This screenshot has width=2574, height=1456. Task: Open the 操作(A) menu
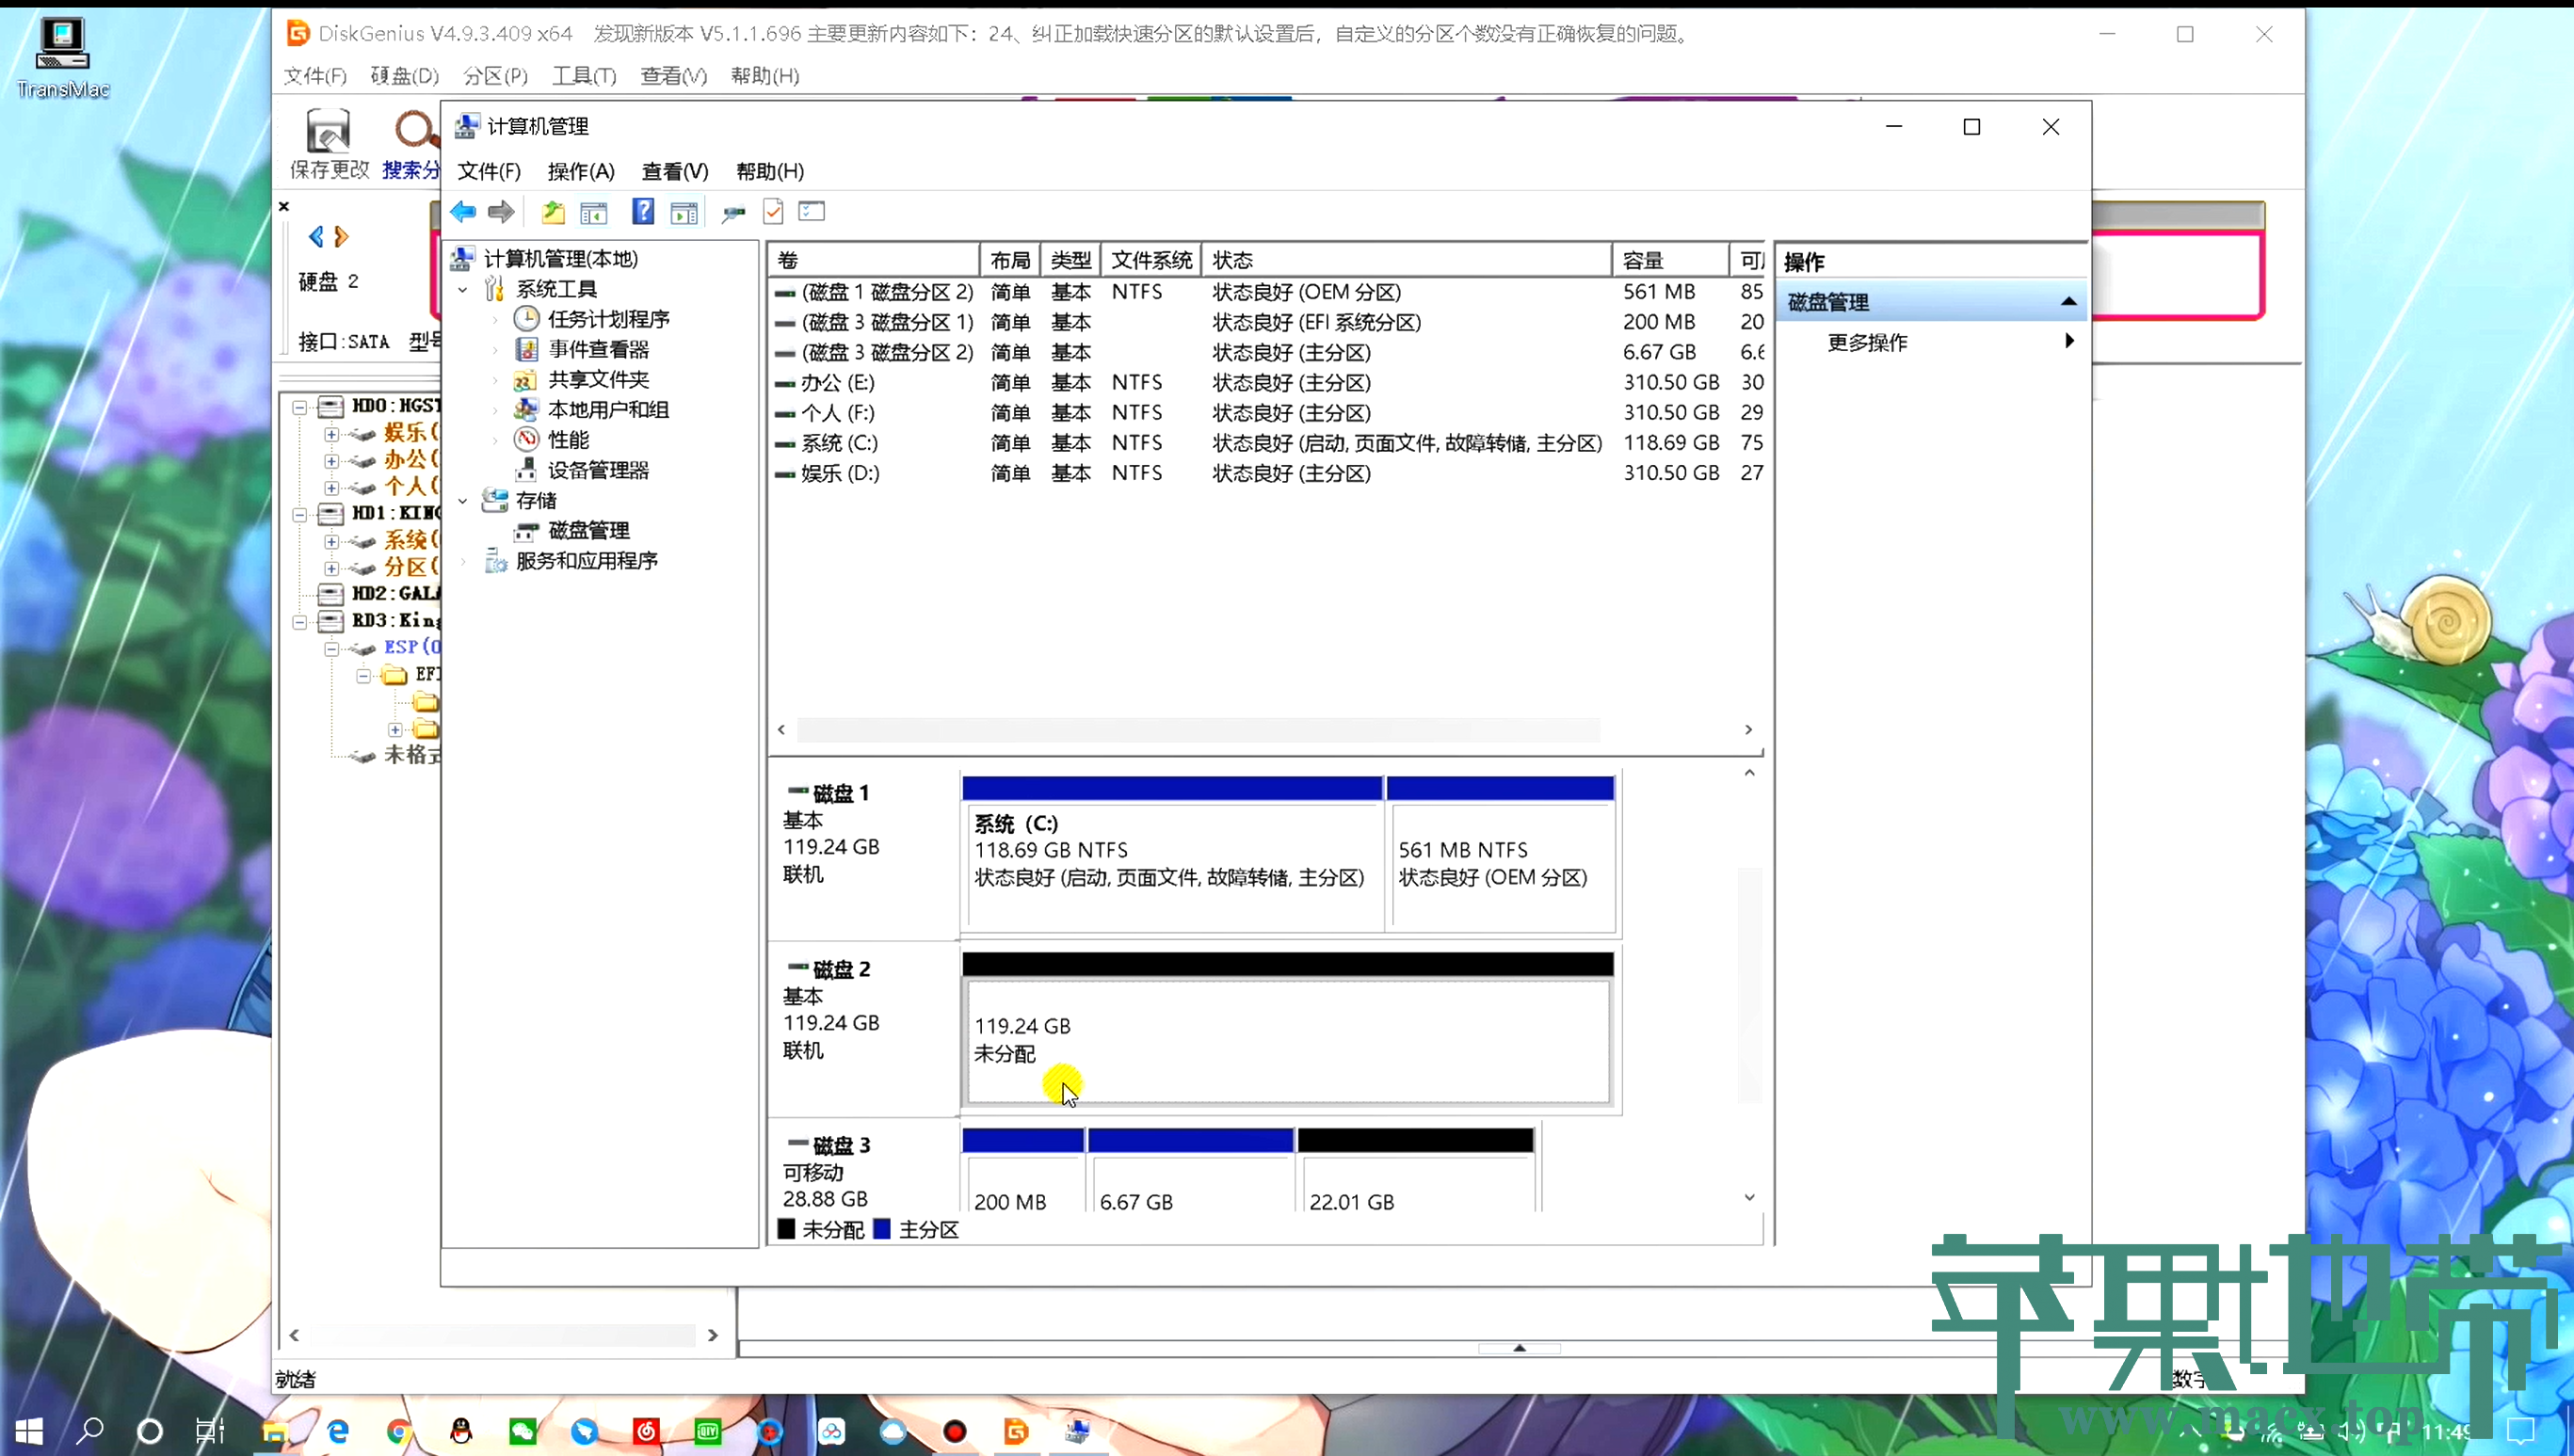(x=580, y=171)
